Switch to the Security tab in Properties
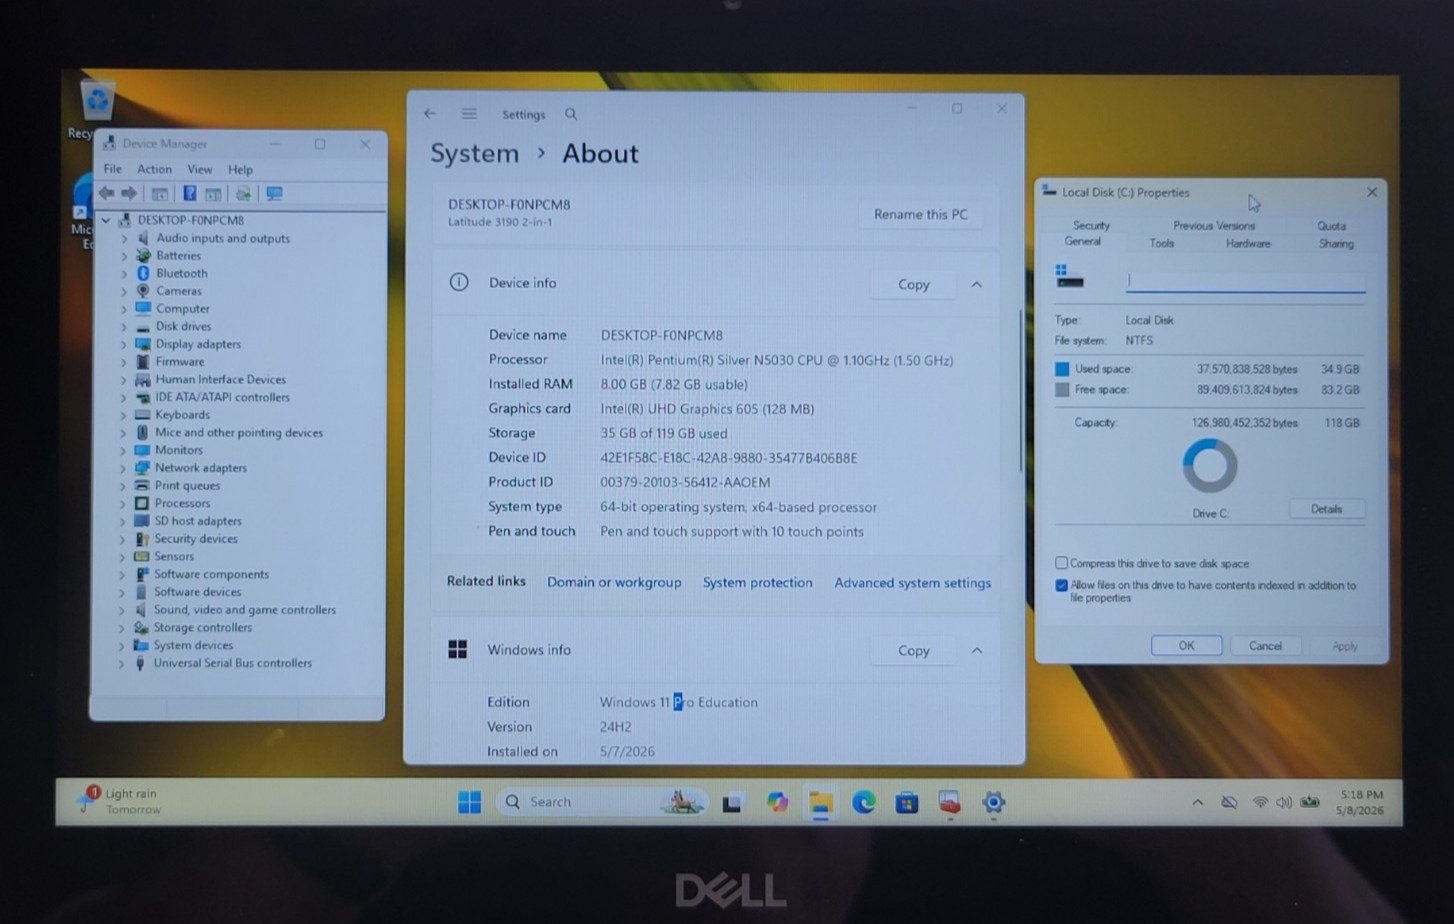1454x924 pixels. click(x=1091, y=225)
